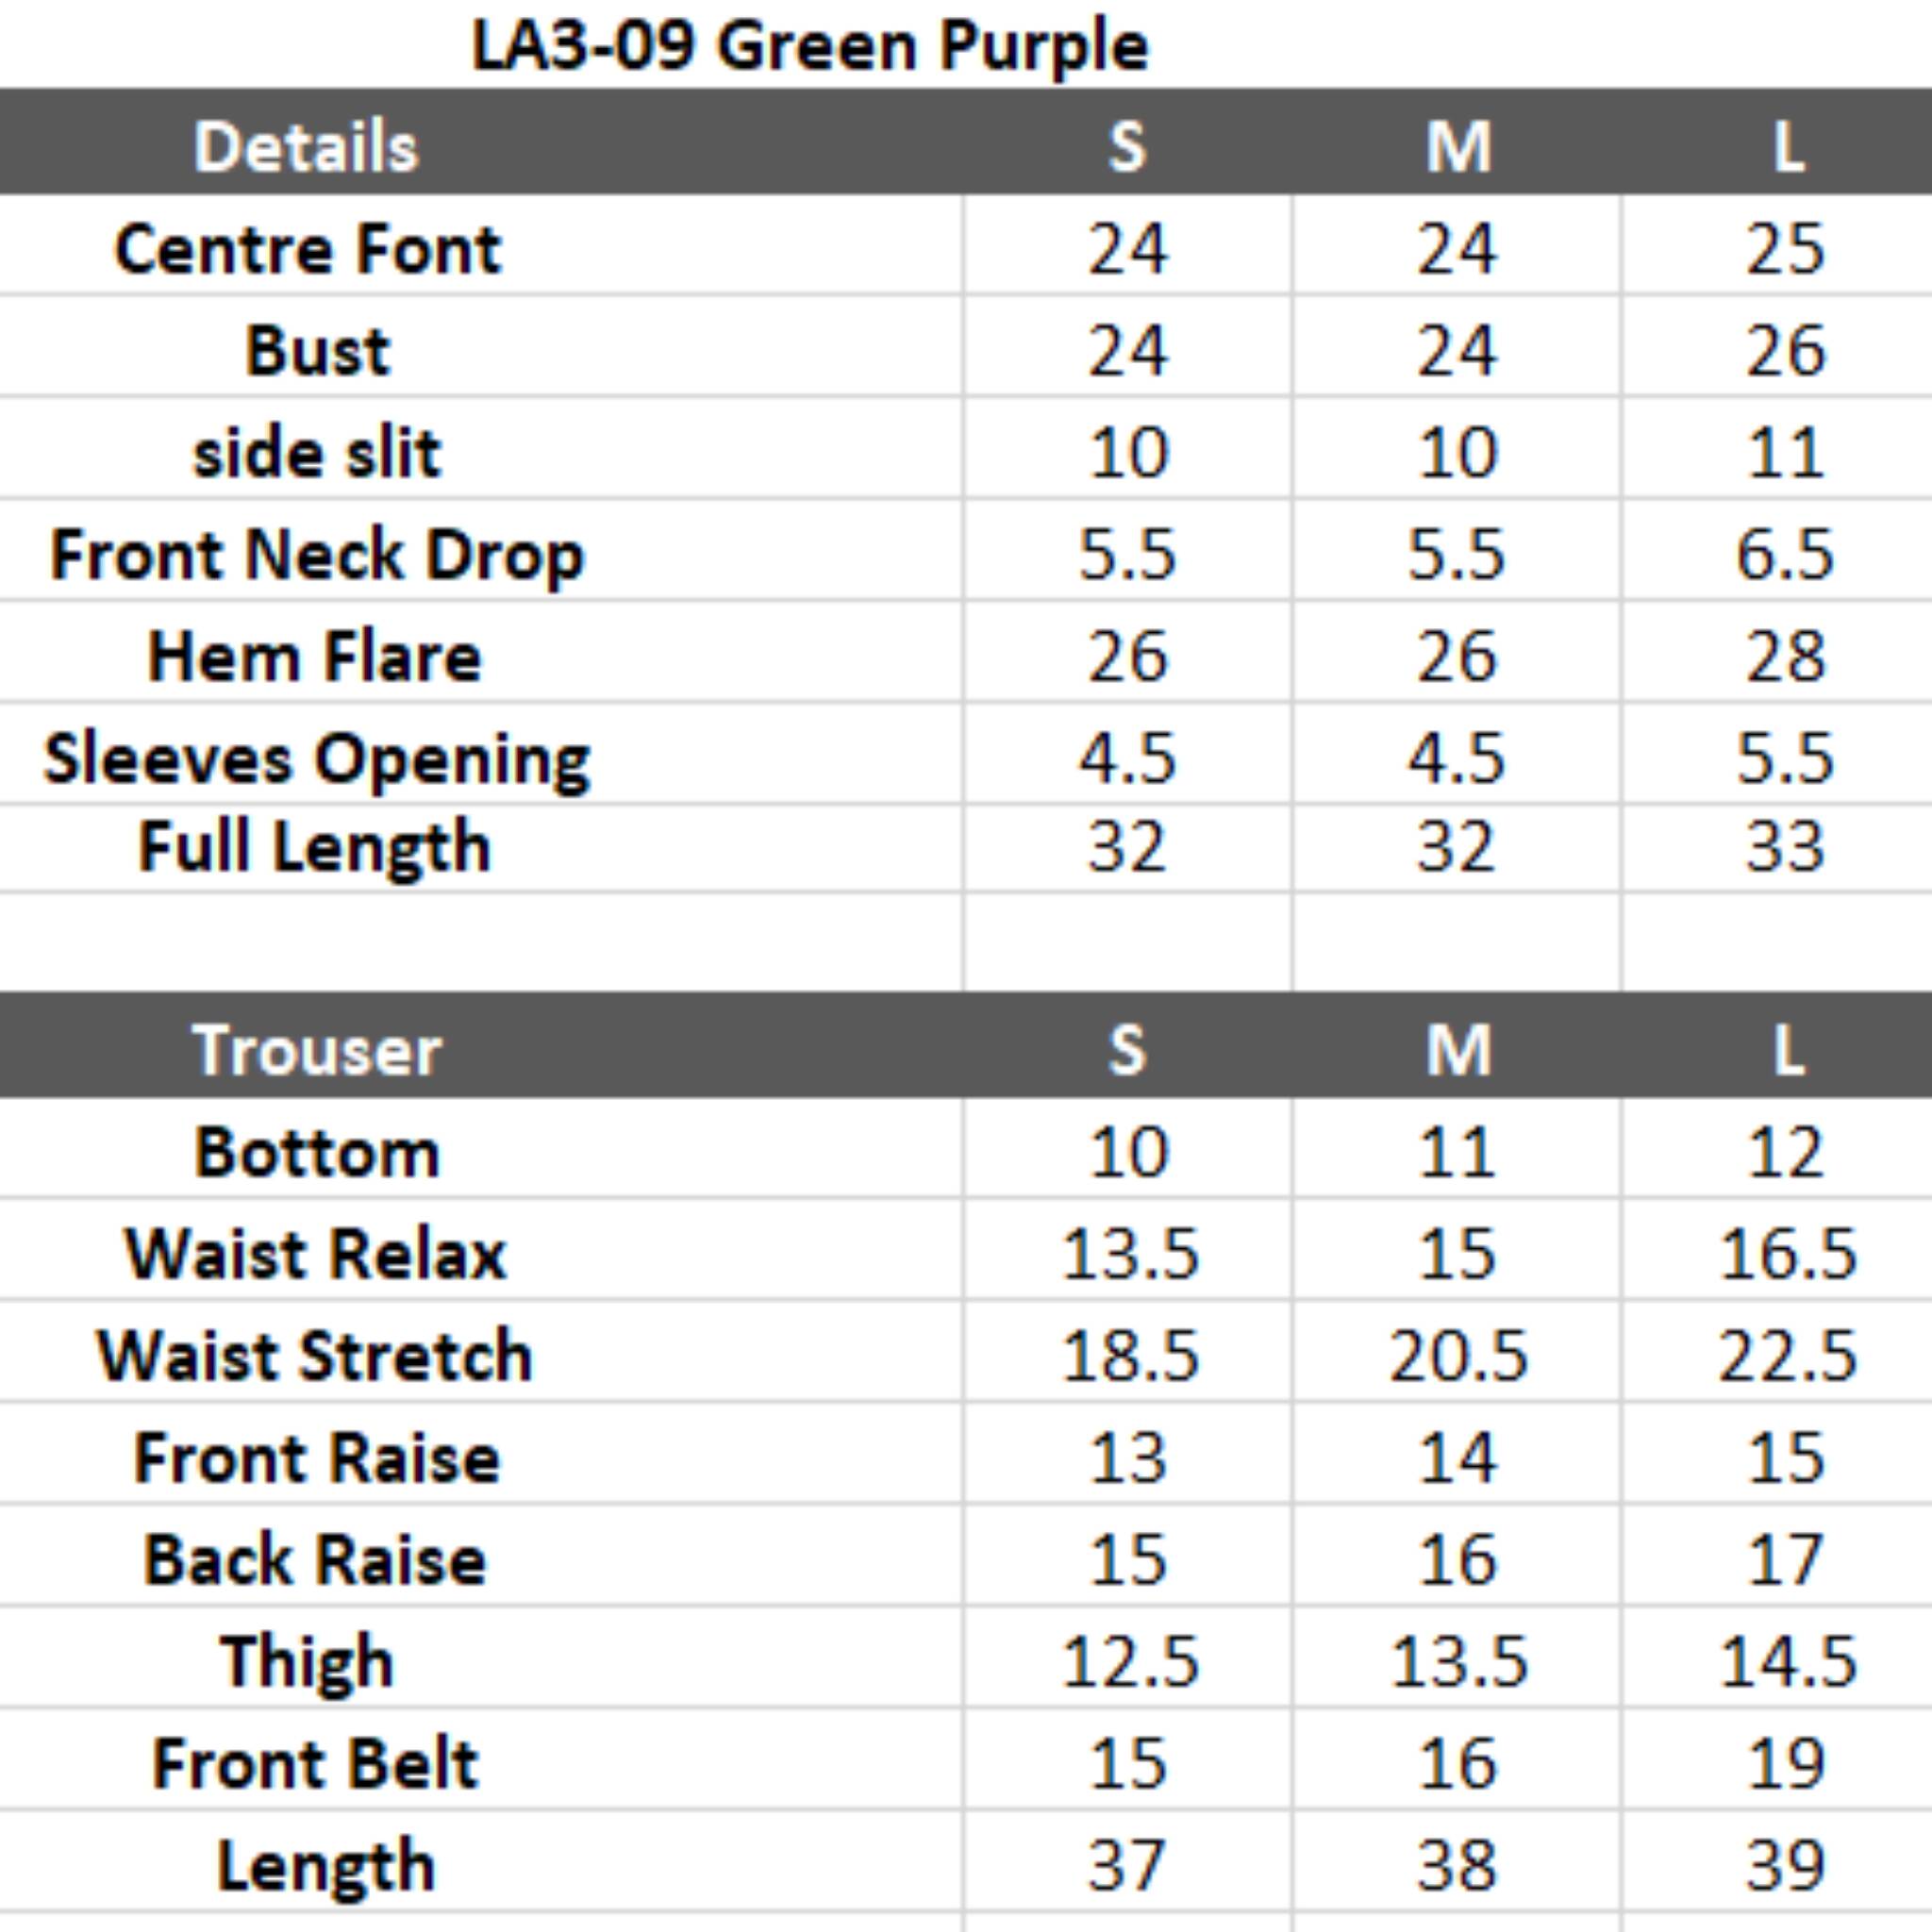This screenshot has width=1932, height=1932.
Task: Click the LA3-09 Green Purple title
Action: [x=809, y=46]
